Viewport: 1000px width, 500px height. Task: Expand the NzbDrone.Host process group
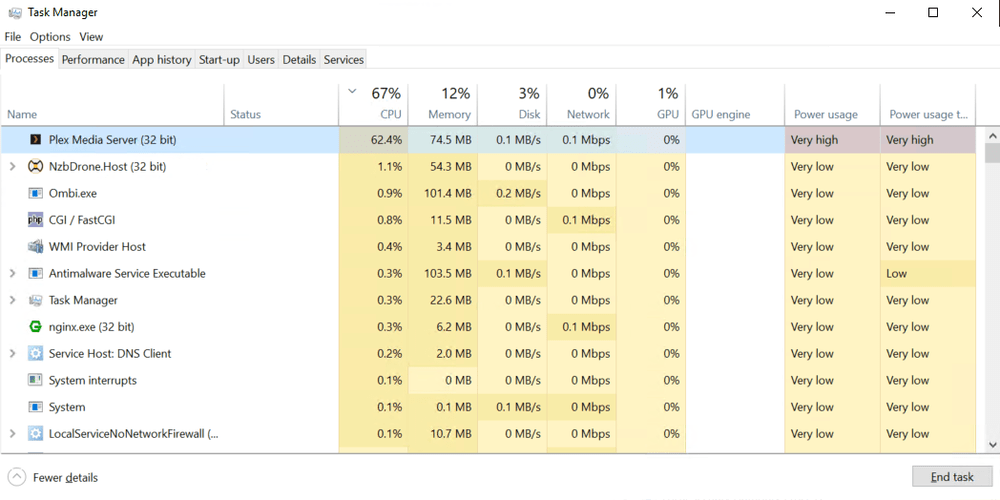point(12,166)
